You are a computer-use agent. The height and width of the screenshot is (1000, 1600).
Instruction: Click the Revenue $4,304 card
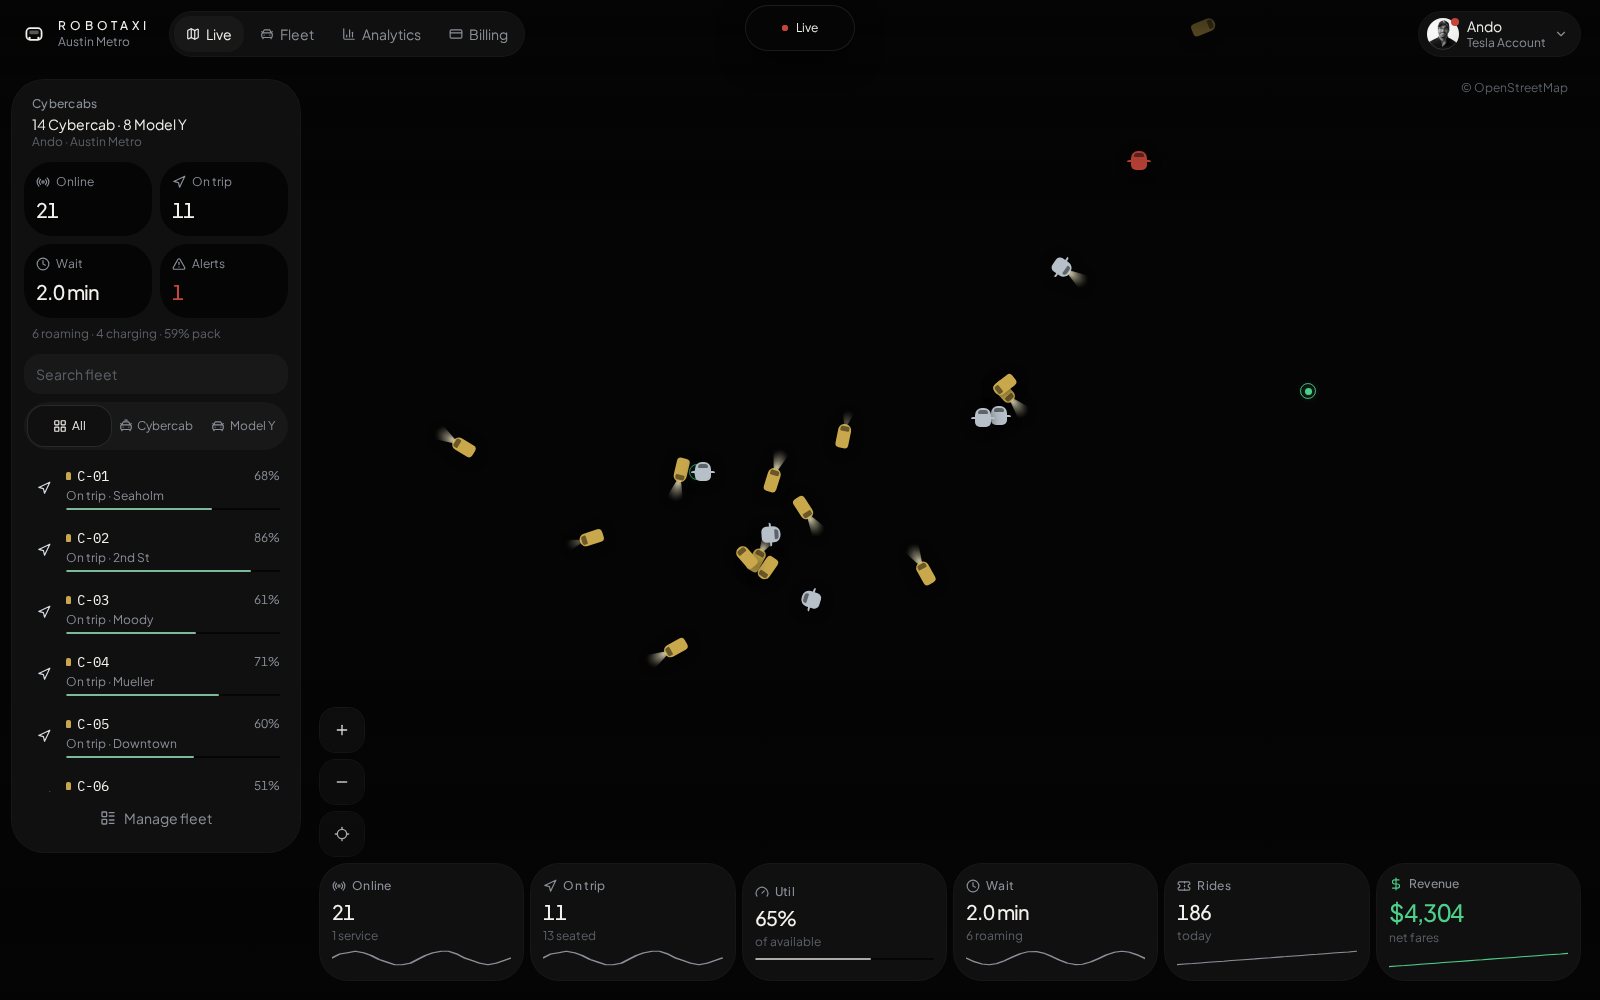click(1478, 922)
